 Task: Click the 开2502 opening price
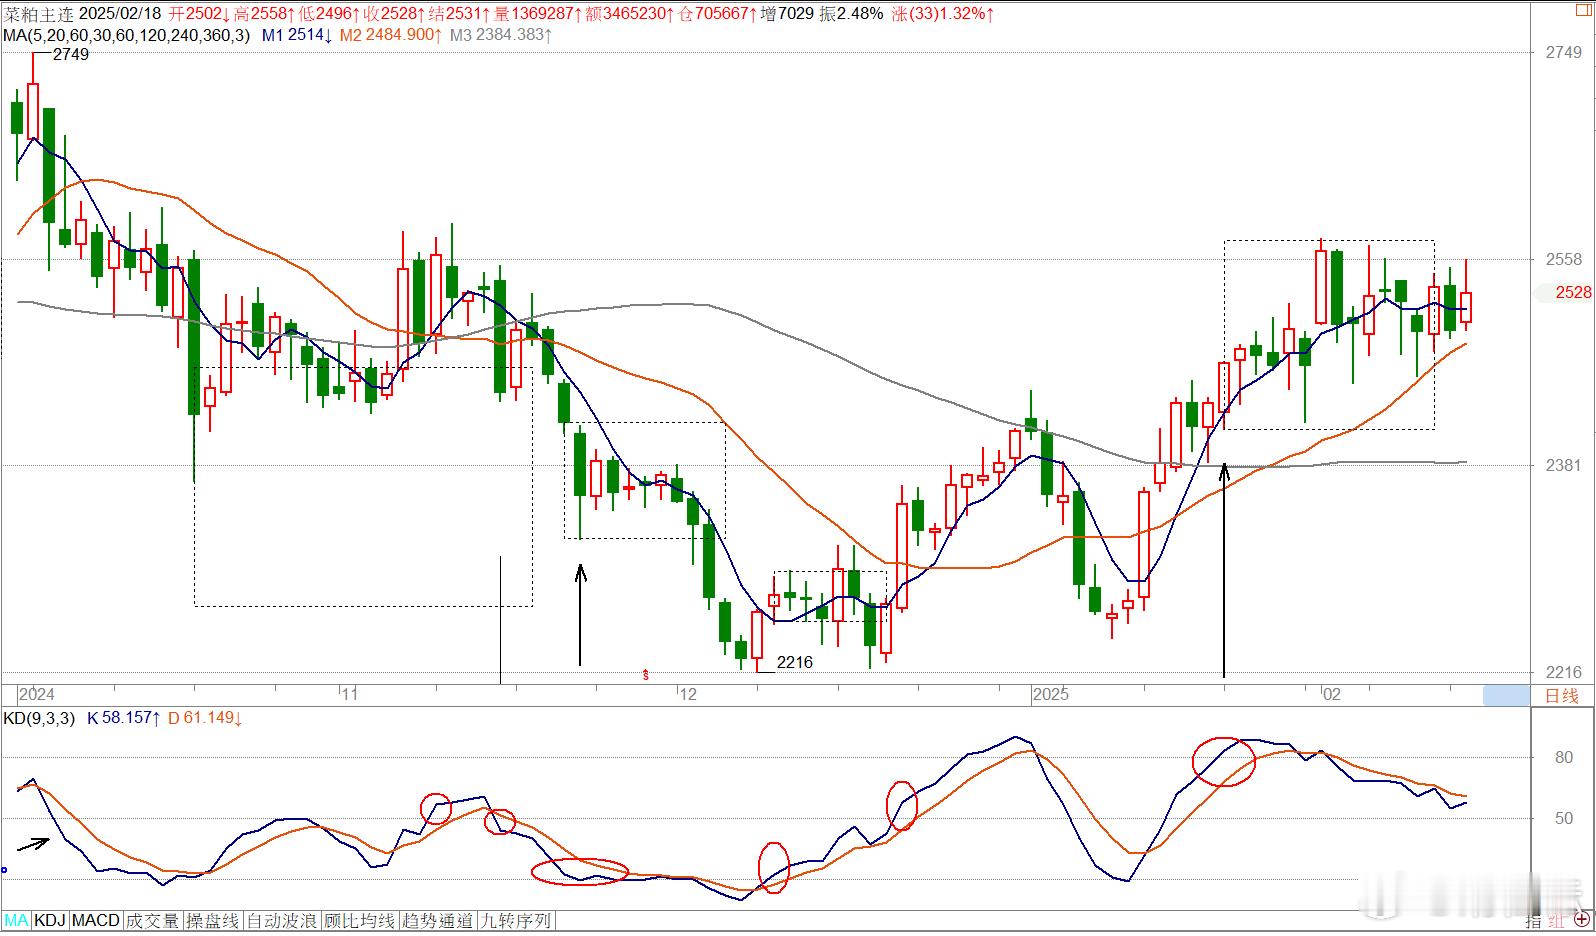pyautogui.click(x=199, y=14)
